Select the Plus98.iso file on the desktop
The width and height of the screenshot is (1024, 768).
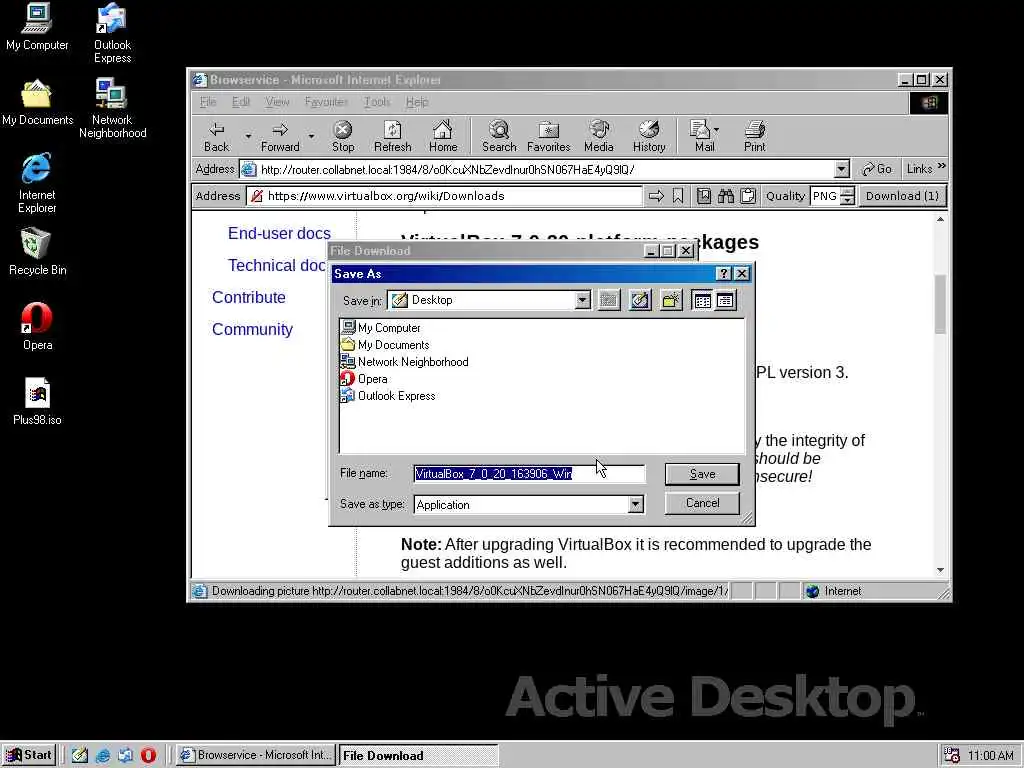37,402
